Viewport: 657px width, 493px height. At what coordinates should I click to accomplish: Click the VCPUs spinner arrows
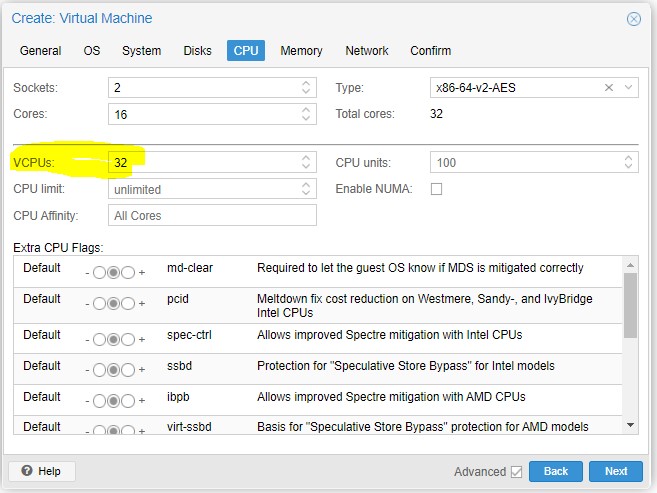[306, 162]
